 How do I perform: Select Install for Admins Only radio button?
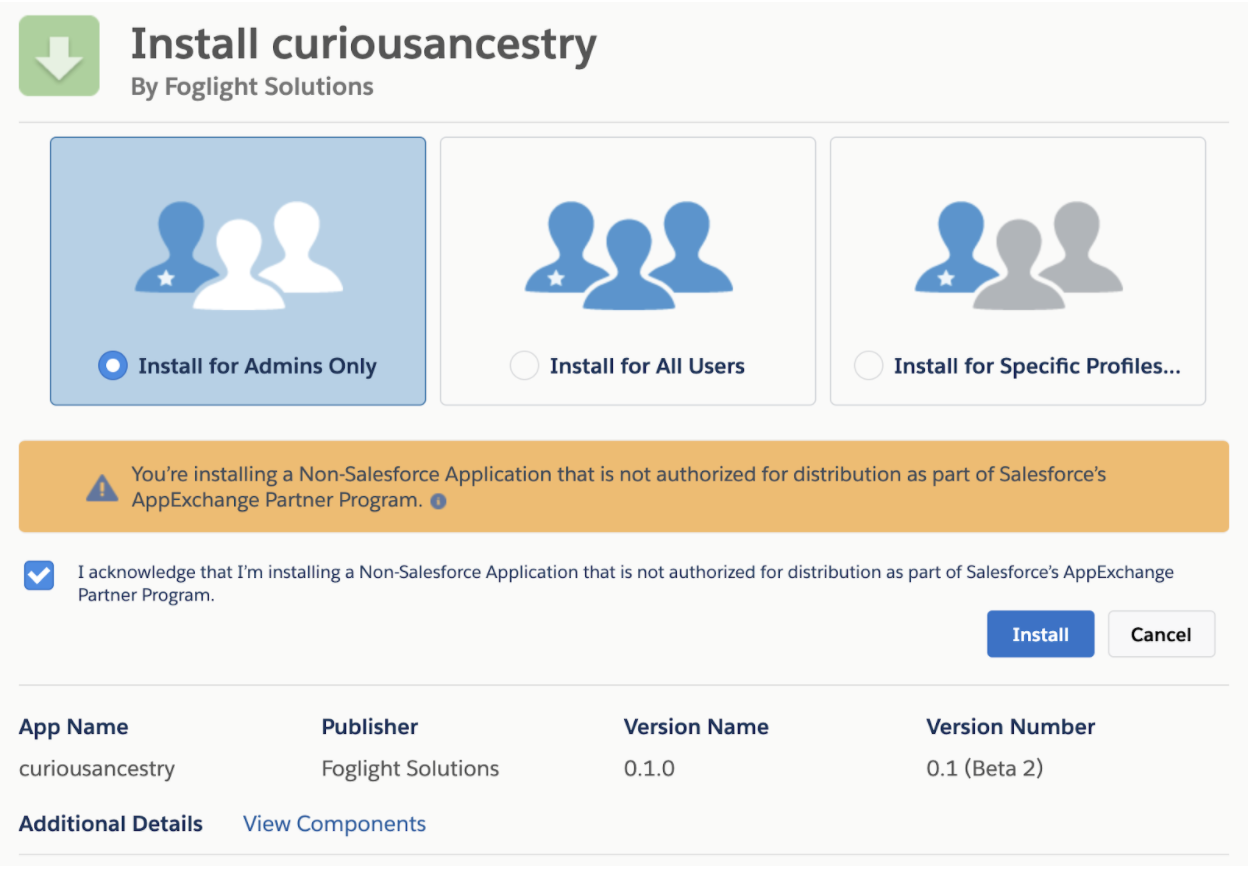(113, 366)
